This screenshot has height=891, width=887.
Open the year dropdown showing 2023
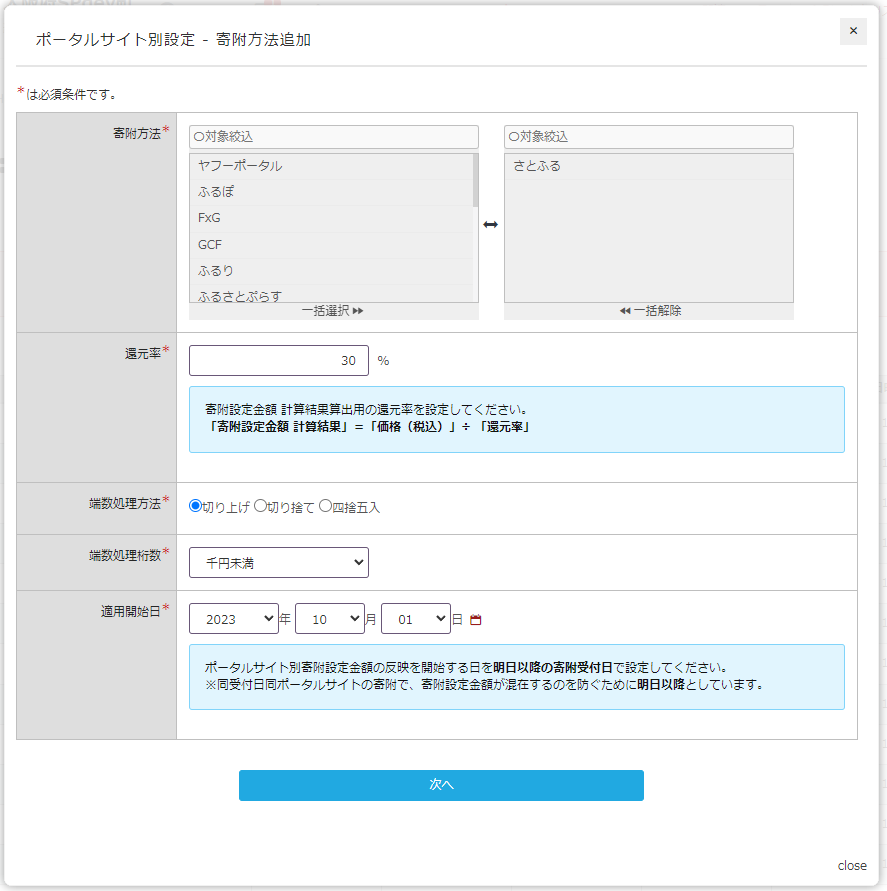click(x=233, y=619)
